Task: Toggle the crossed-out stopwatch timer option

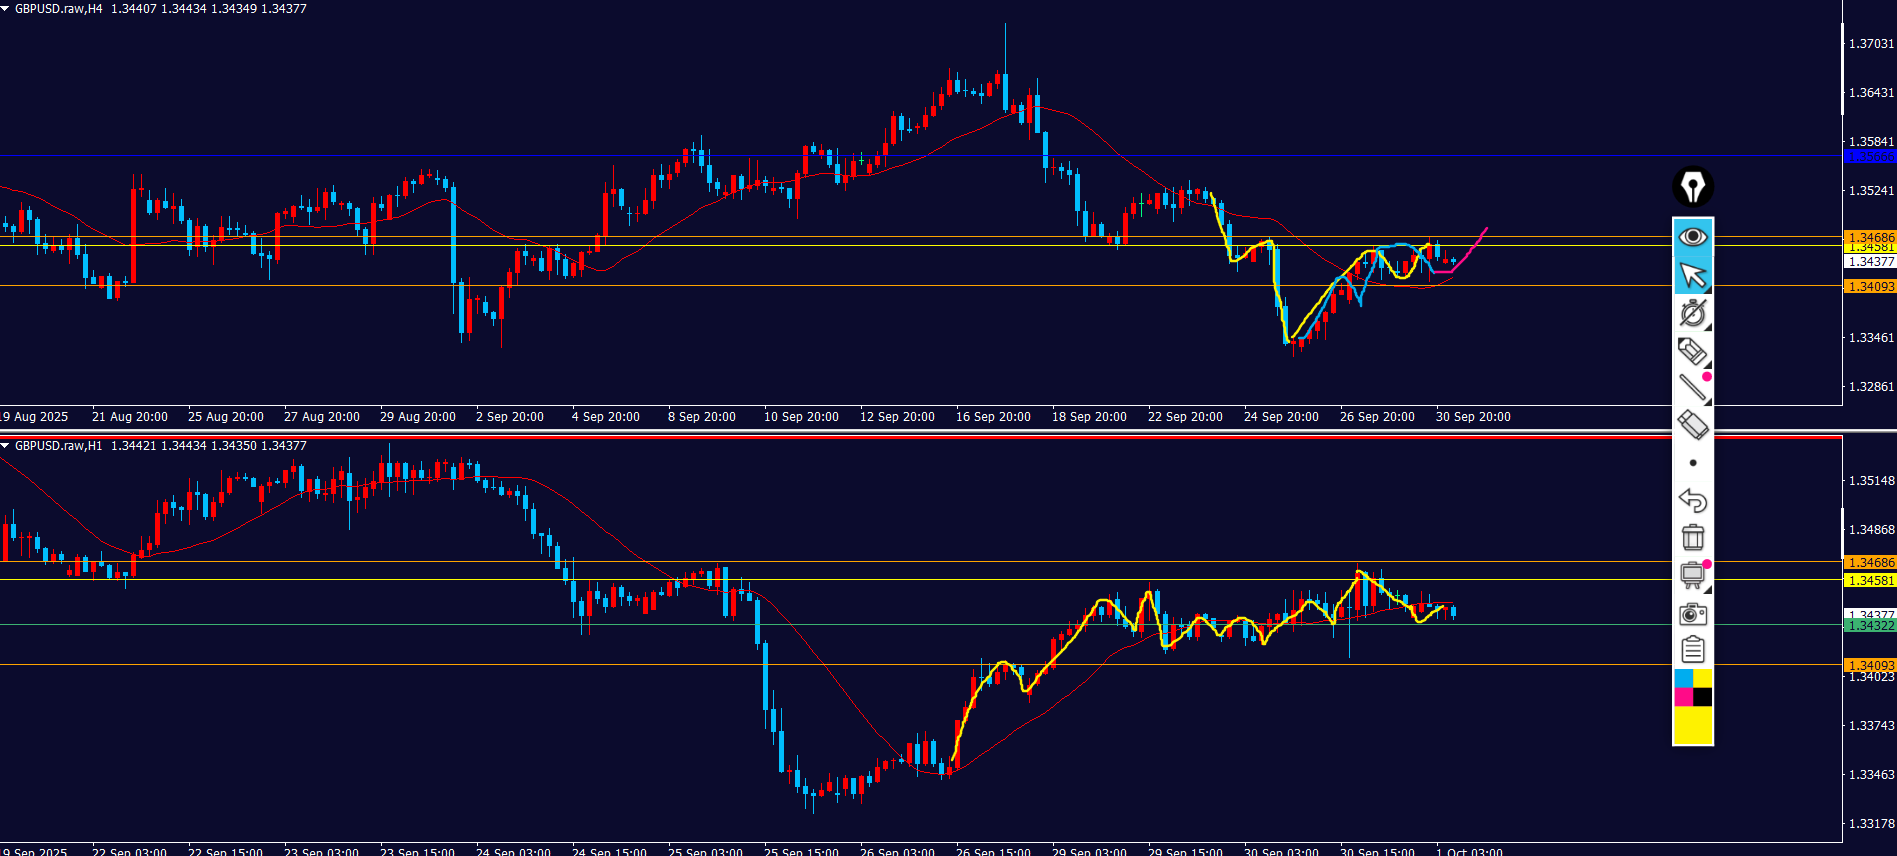Action: (1692, 313)
